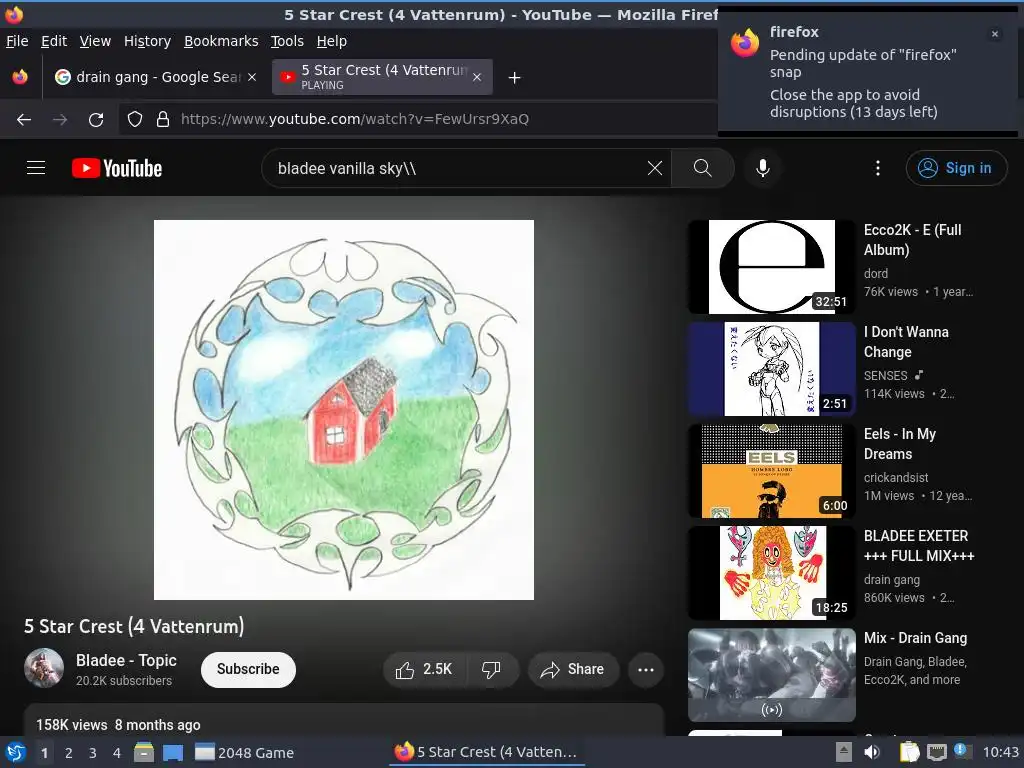Open the File menu

(17, 41)
